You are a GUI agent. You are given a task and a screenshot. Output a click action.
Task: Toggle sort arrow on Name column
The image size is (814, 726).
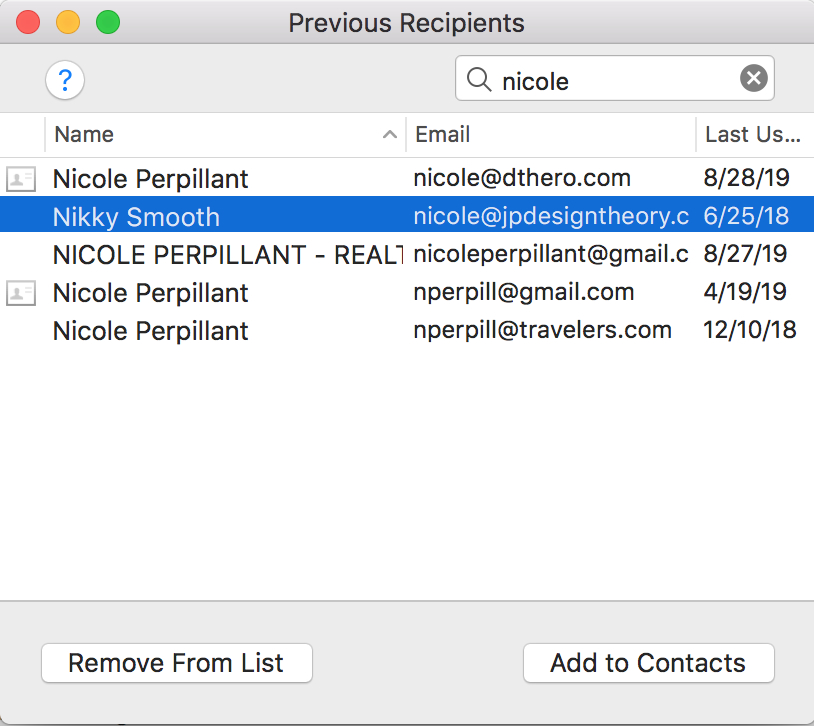coord(390,135)
